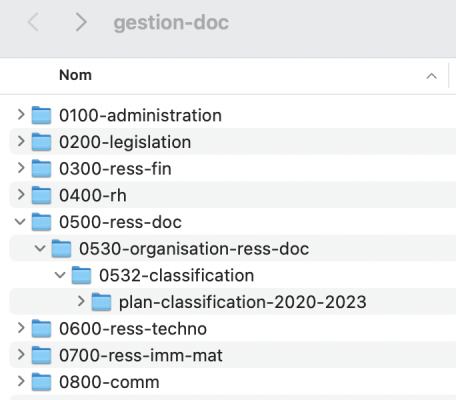Click the 0532-classification folder icon

[81, 275]
